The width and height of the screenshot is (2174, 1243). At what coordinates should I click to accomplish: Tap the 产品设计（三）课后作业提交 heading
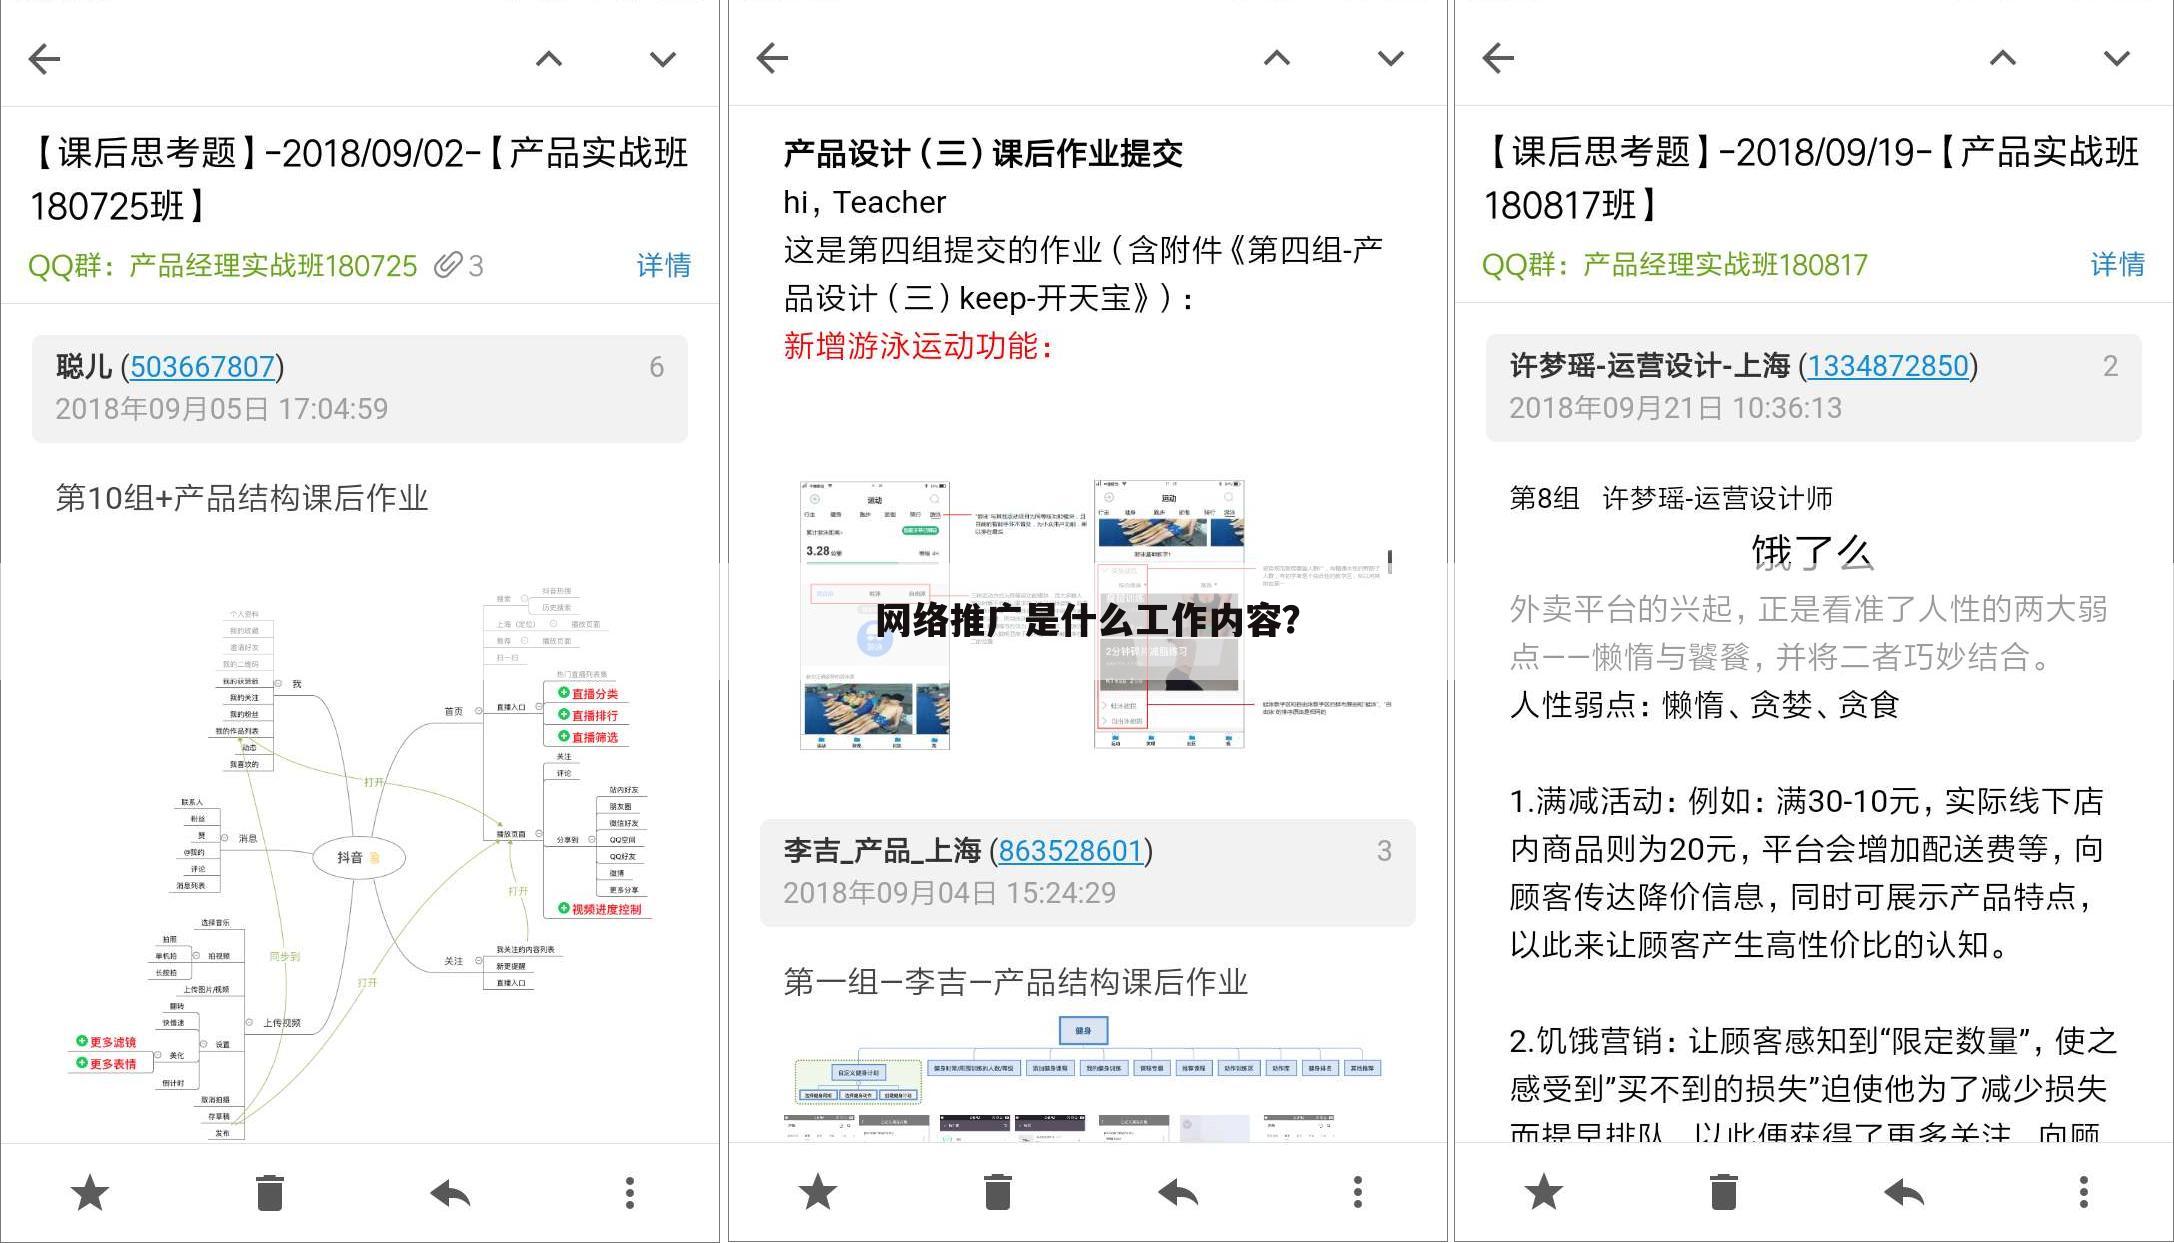983,154
